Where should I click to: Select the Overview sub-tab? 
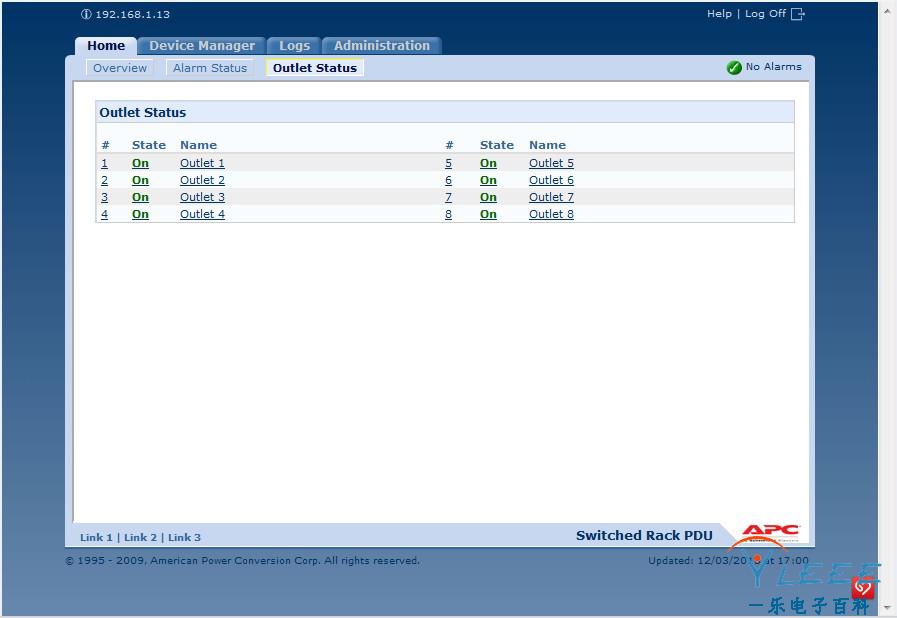tap(120, 68)
